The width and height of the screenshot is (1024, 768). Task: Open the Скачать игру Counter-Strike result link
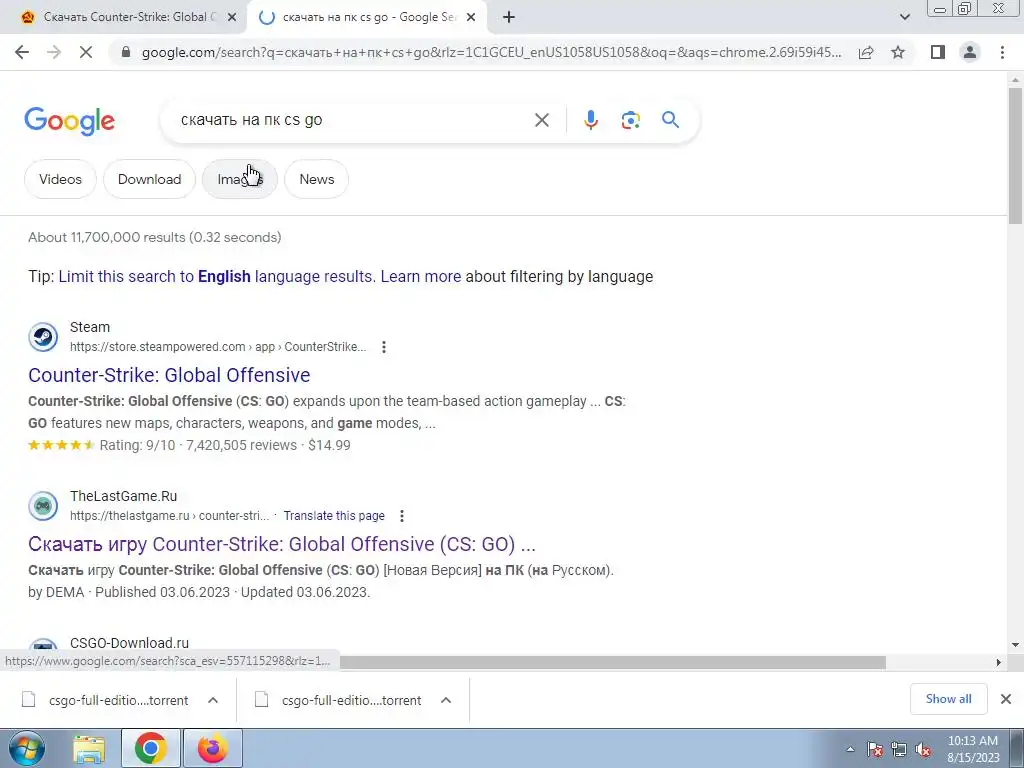coord(281,544)
